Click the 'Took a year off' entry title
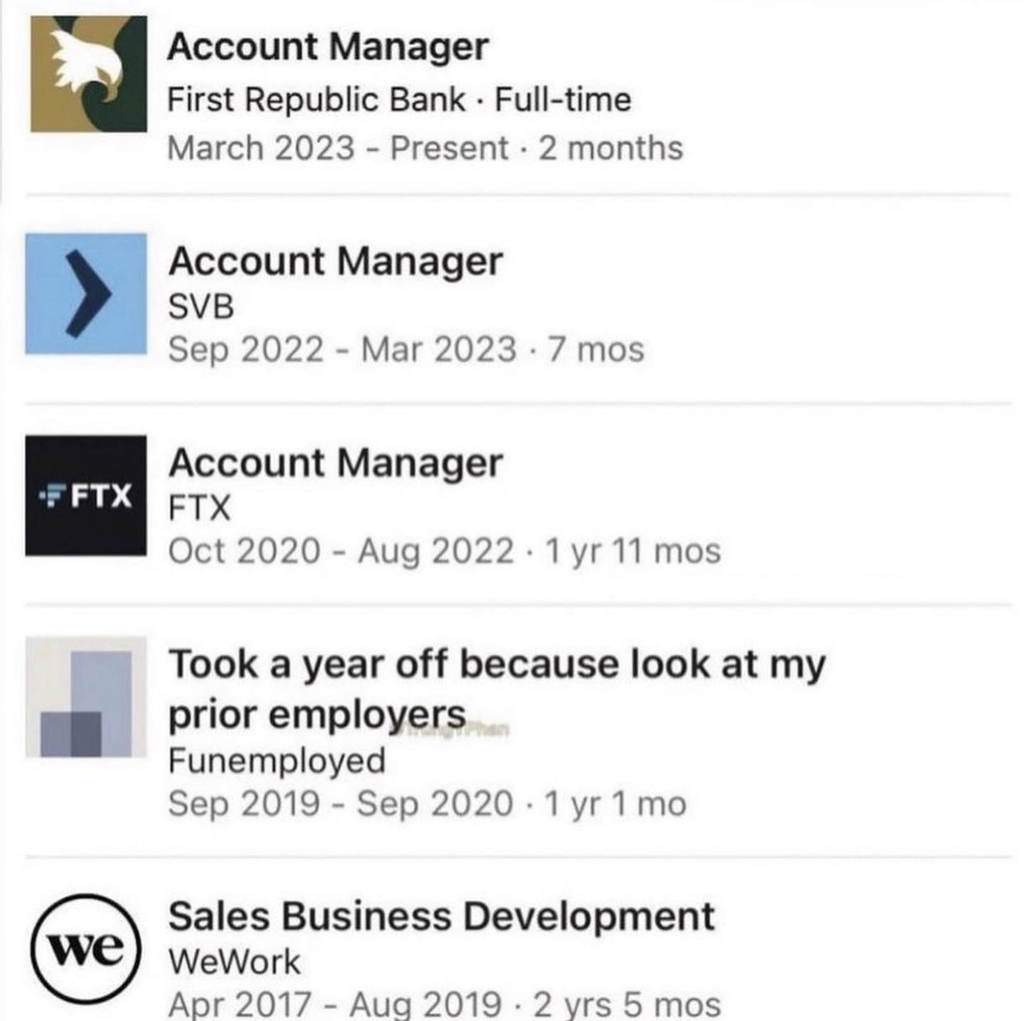This screenshot has width=1024, height=1021. point(497,689)
